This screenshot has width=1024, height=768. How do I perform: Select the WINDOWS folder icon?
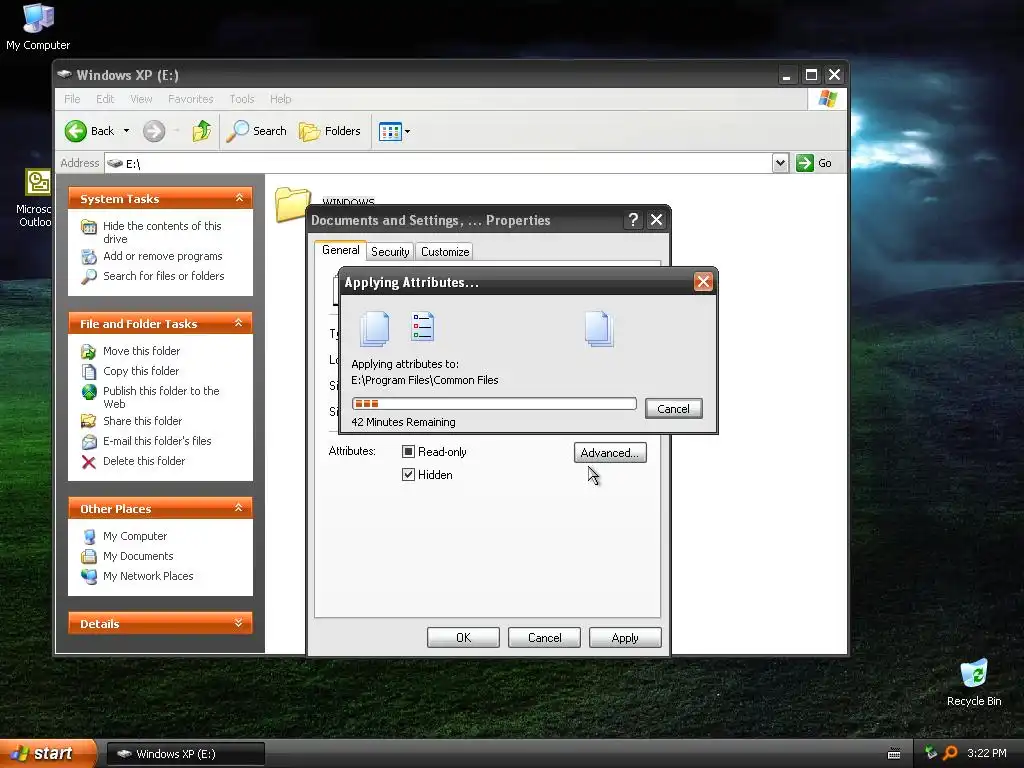coord(291,204)
